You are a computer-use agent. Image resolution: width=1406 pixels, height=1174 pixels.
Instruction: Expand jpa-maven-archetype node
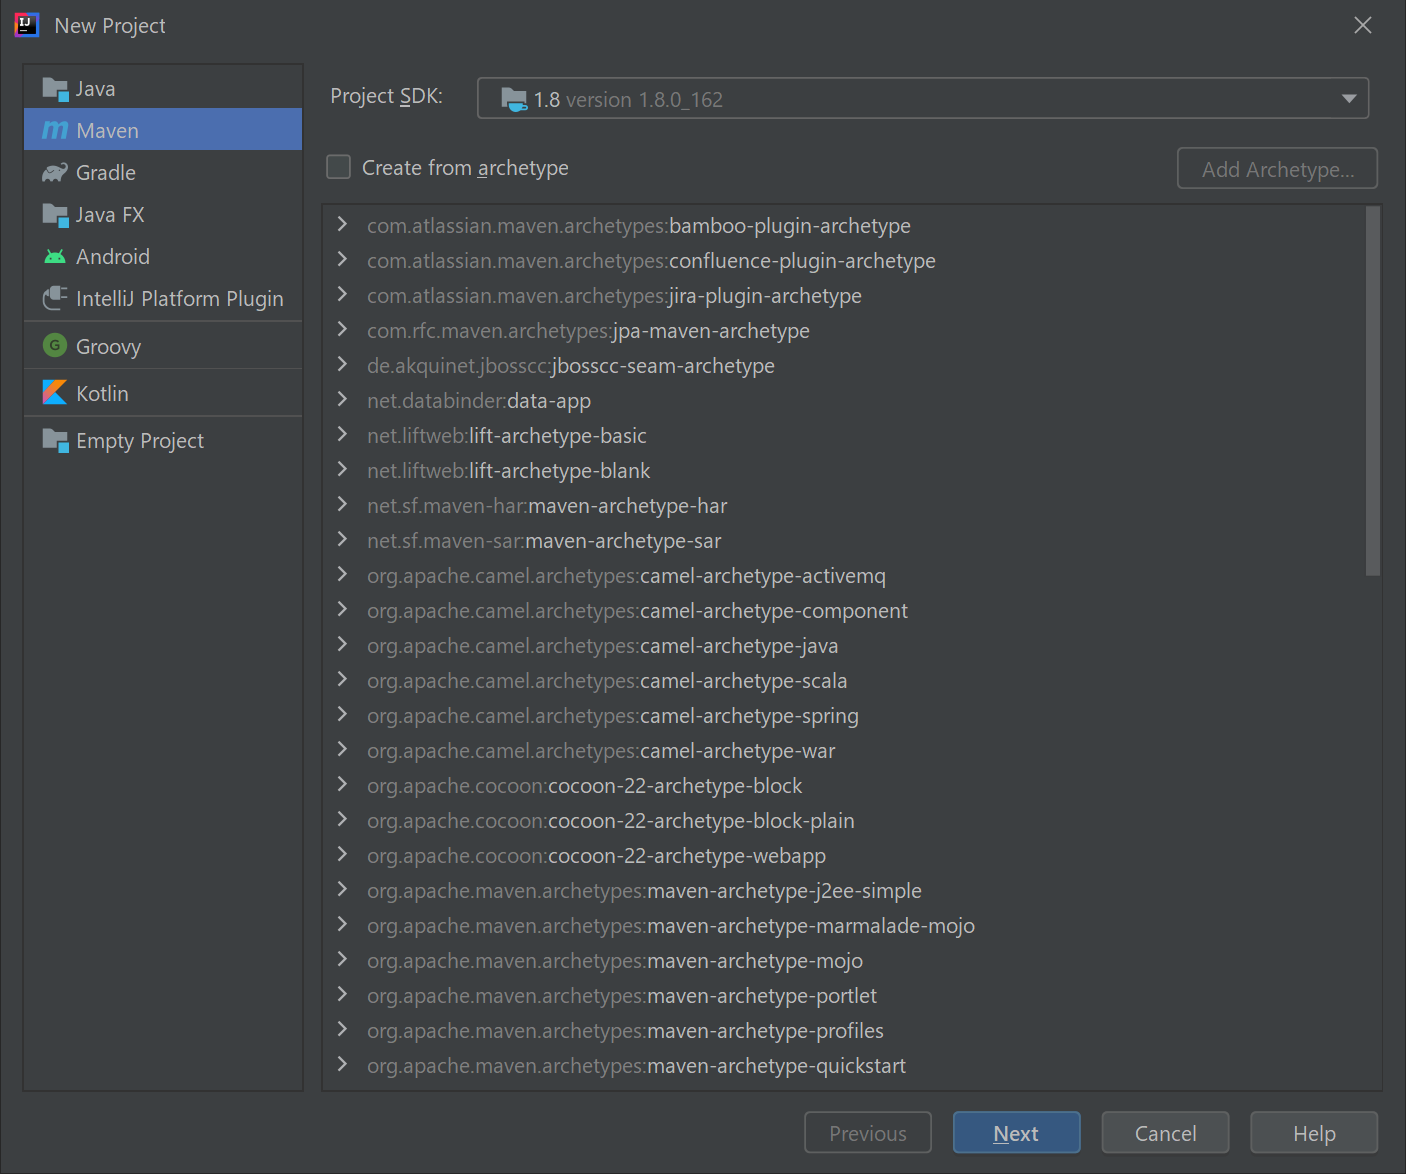tap(343, 330)
